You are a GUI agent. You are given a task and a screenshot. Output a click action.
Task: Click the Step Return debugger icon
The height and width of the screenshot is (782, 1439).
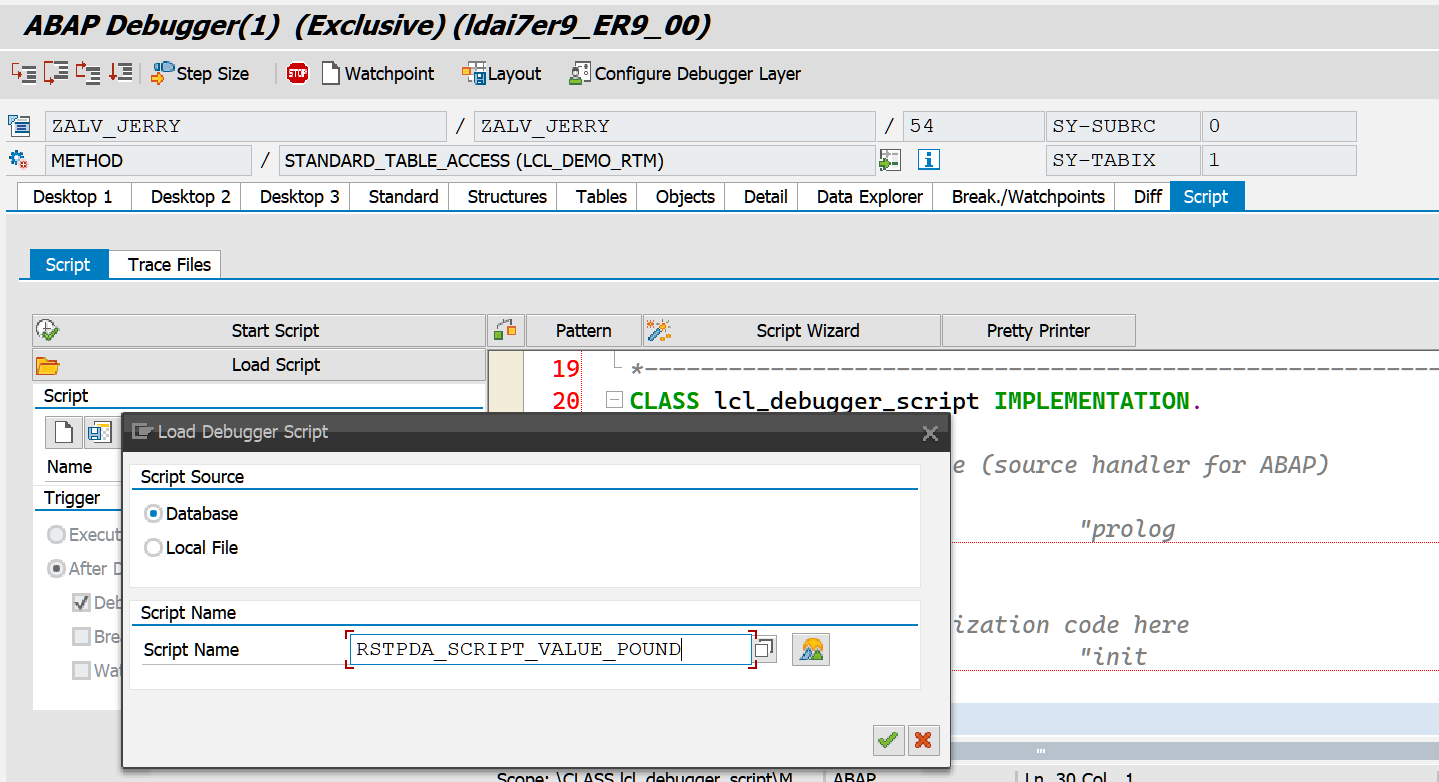click(88, 73)
